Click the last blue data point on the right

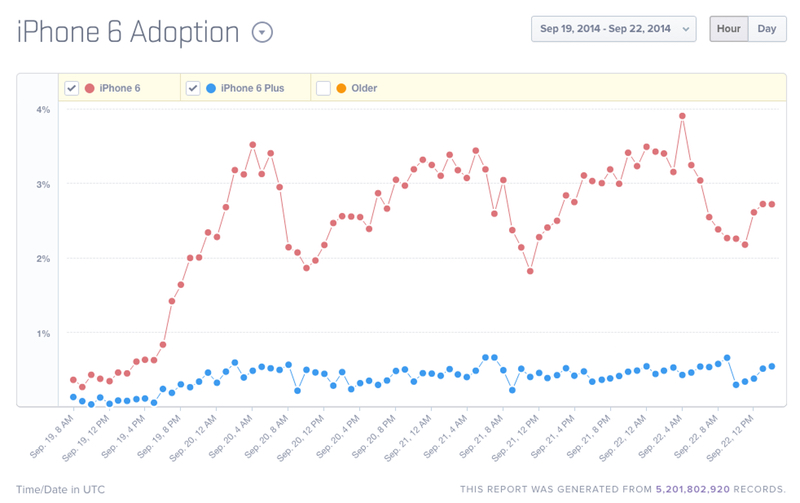pyautogui.click(x=772, y=366)
